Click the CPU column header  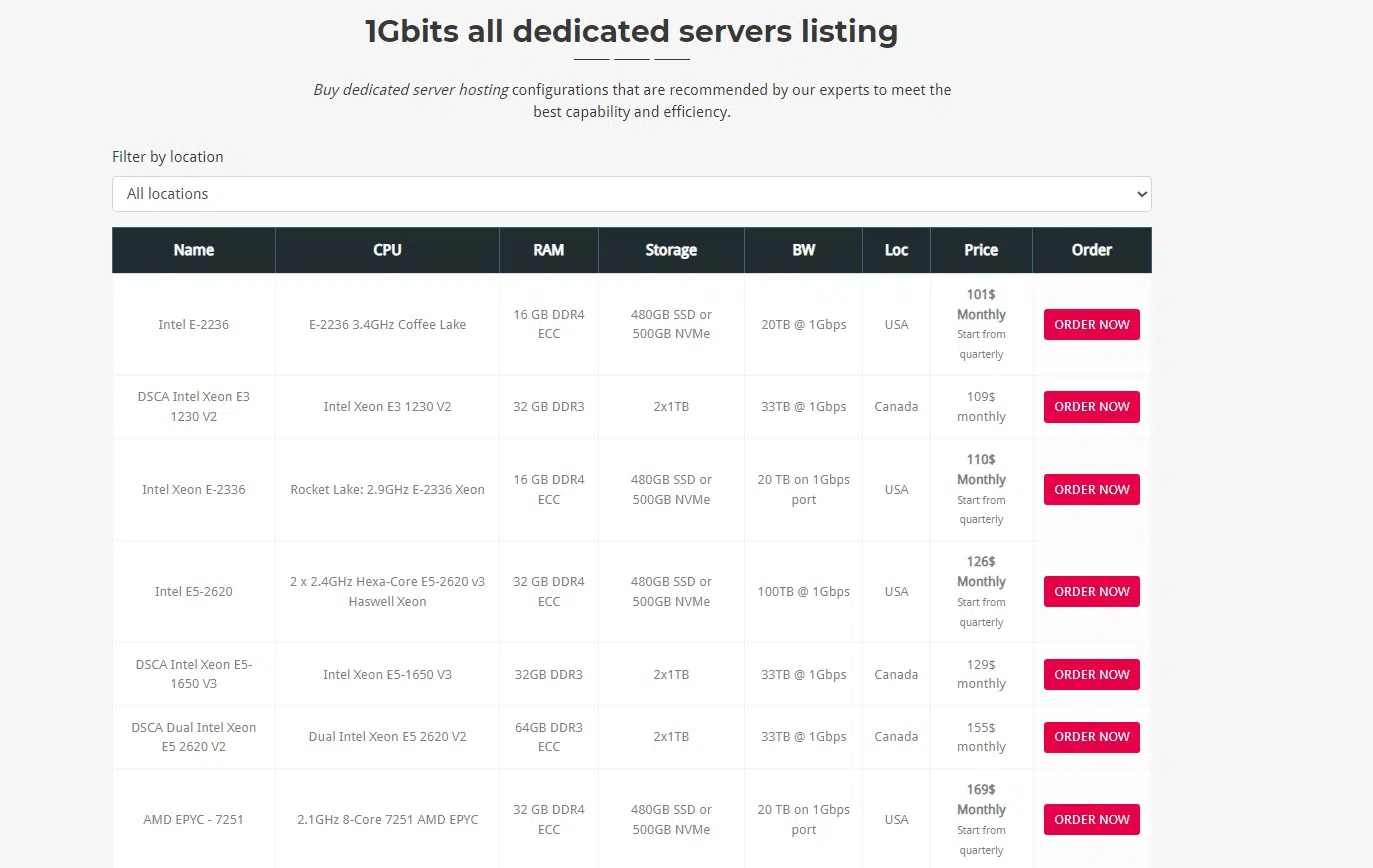point(387,250)
